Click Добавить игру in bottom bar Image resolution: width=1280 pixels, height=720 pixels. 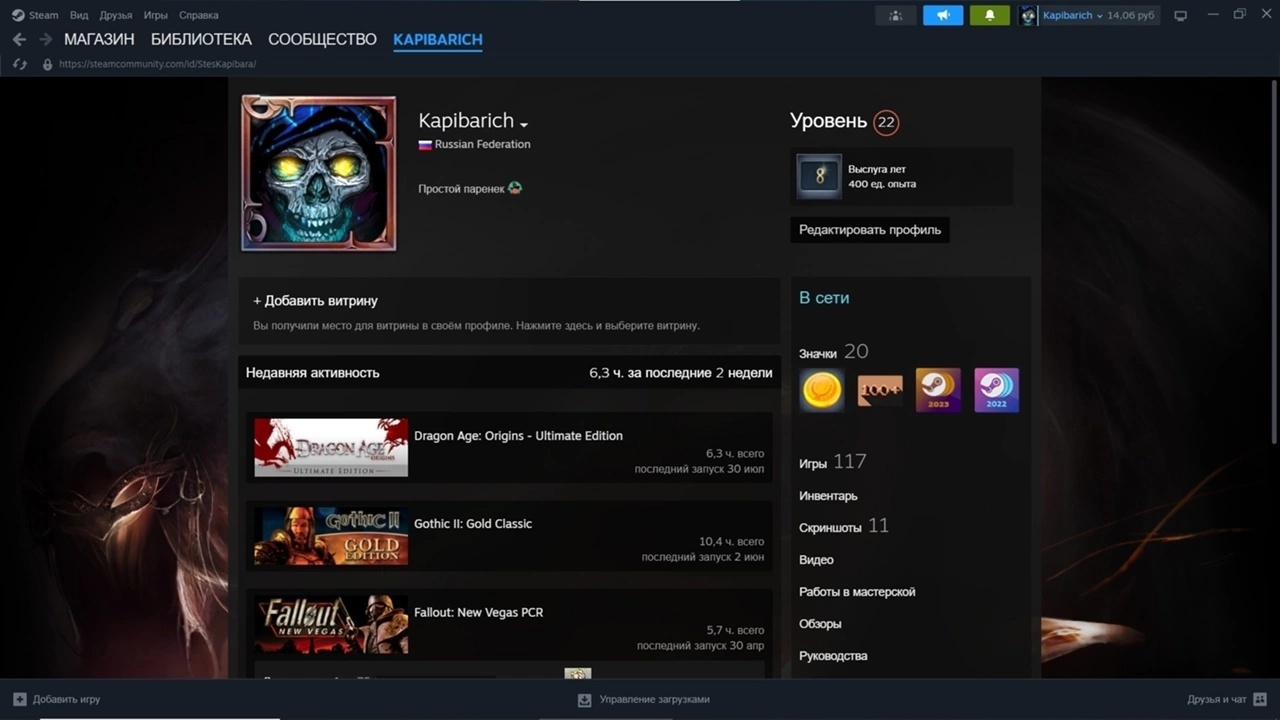tap(66, 699)
